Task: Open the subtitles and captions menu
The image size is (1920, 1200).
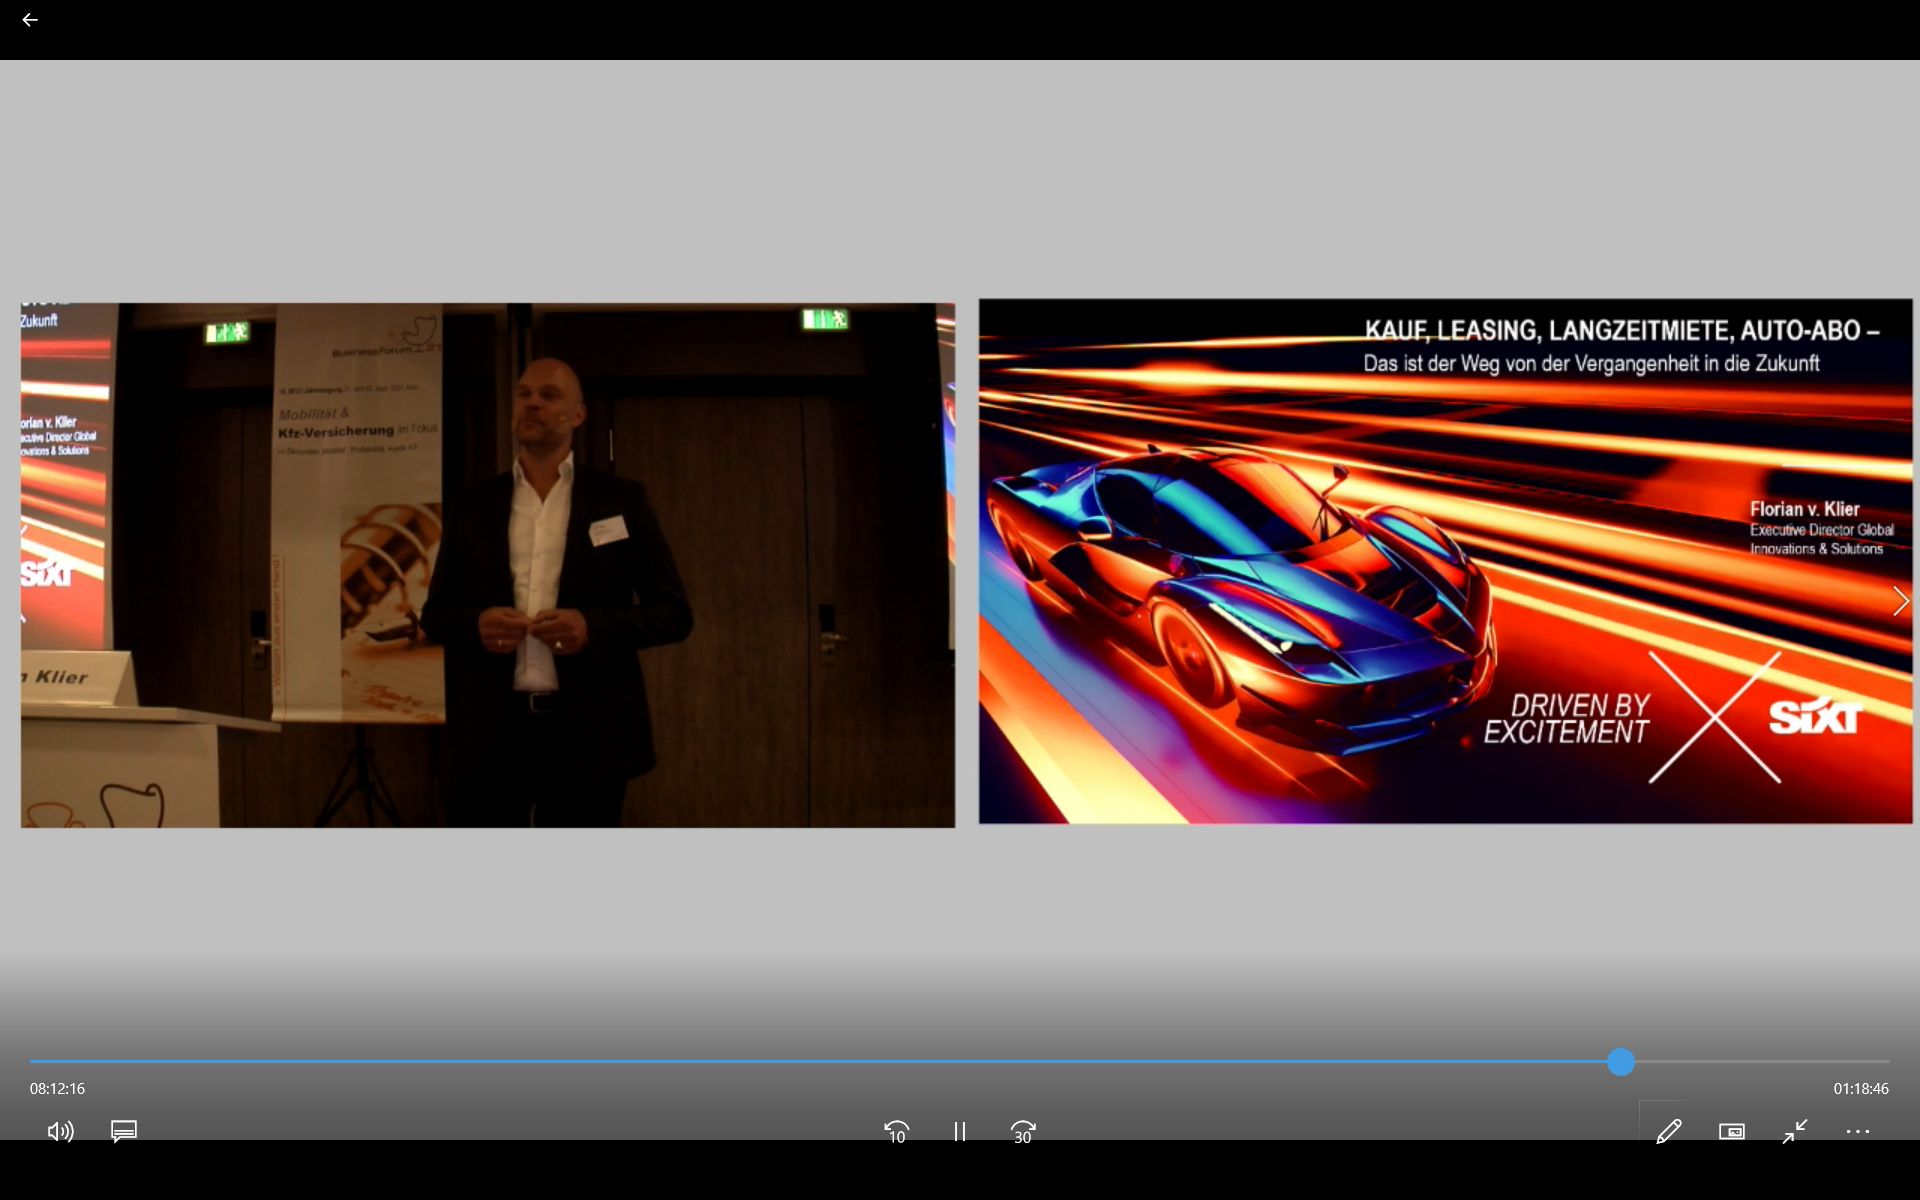Action: [124, 1131]
